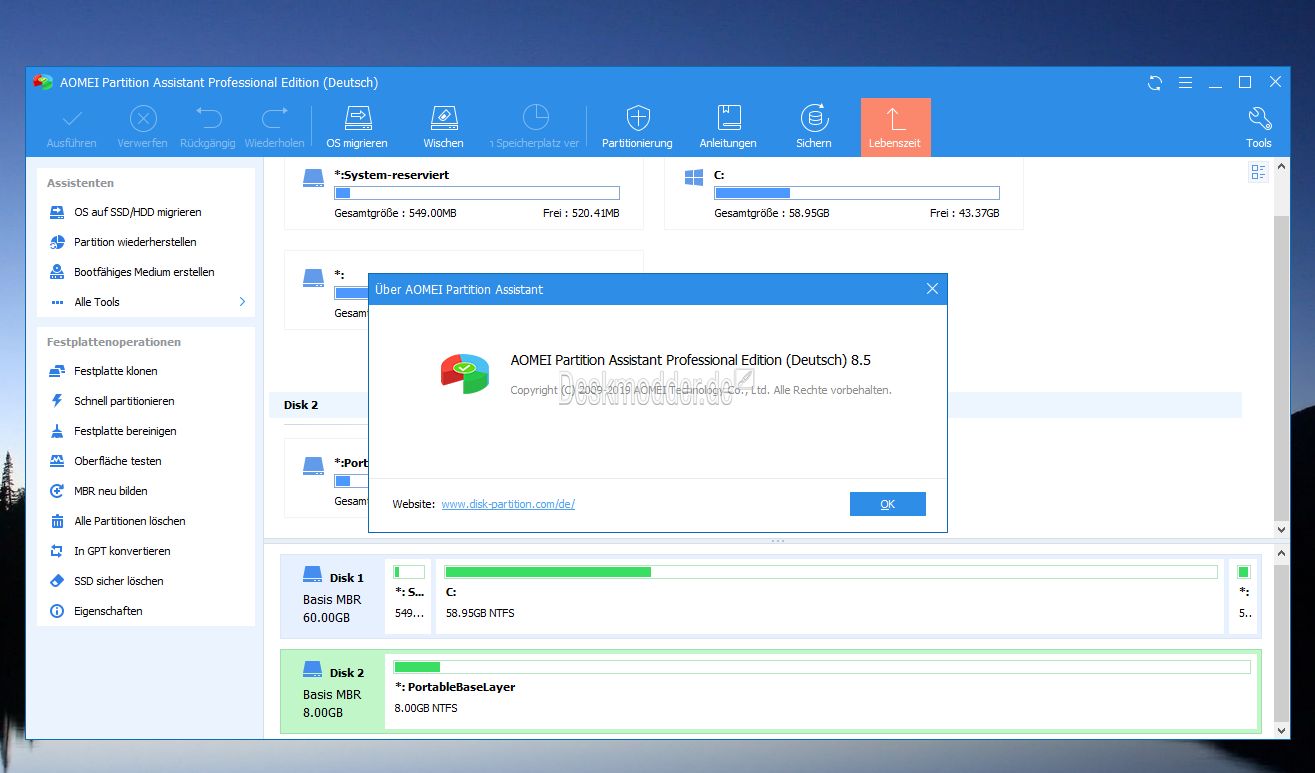Image resolution: width=1315 pixels, height=773 pixels.
Task: Click the Disk 2 header row
Action: tap(755, 405)
